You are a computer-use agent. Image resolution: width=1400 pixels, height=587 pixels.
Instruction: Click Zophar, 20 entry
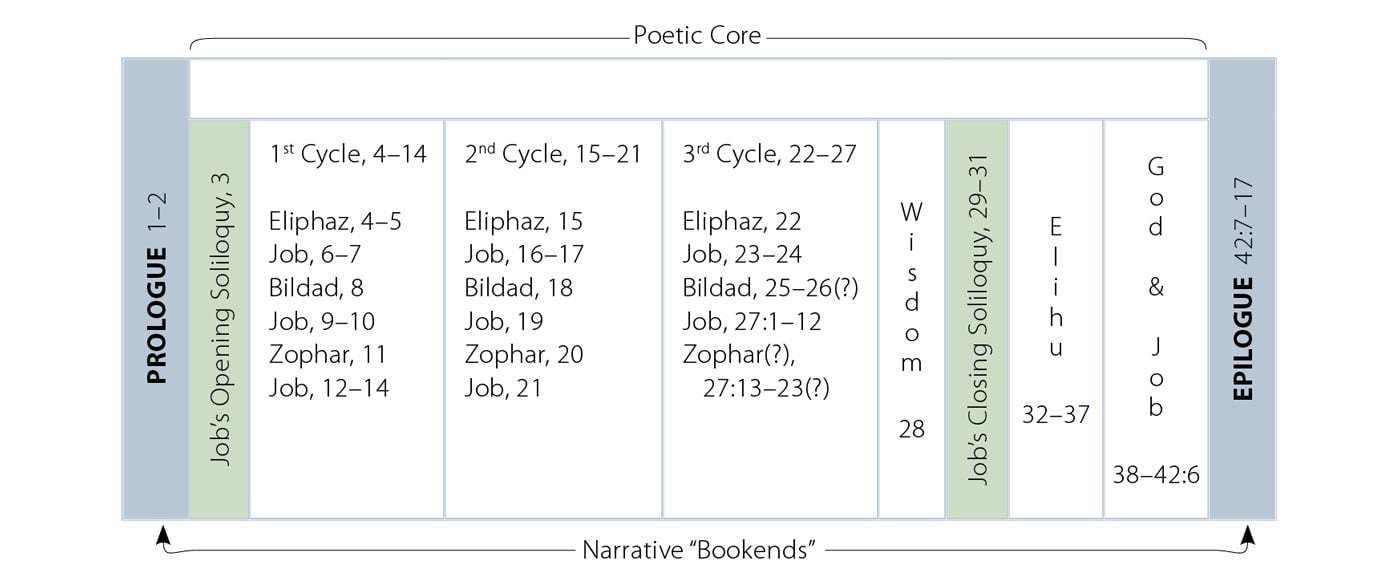coord(524,354)
